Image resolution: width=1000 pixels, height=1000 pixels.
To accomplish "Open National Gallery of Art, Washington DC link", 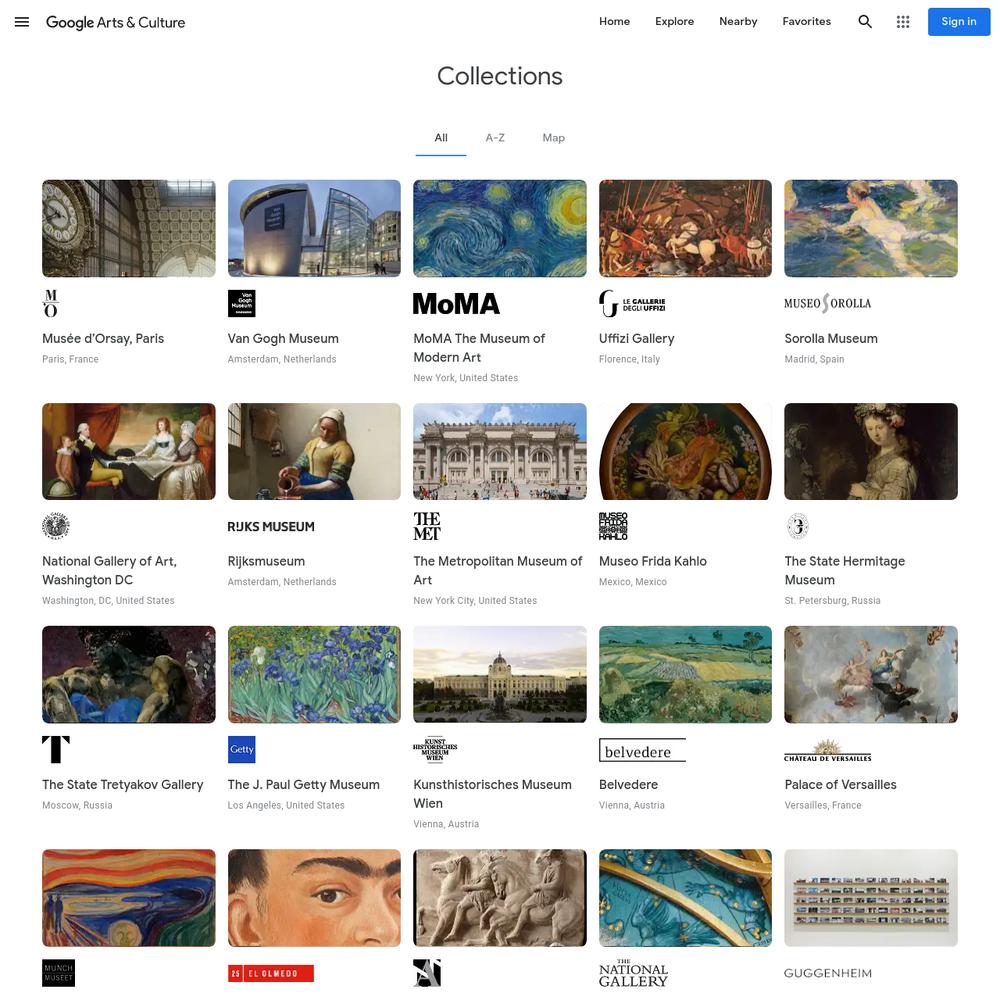I will [x=109, y=571].
